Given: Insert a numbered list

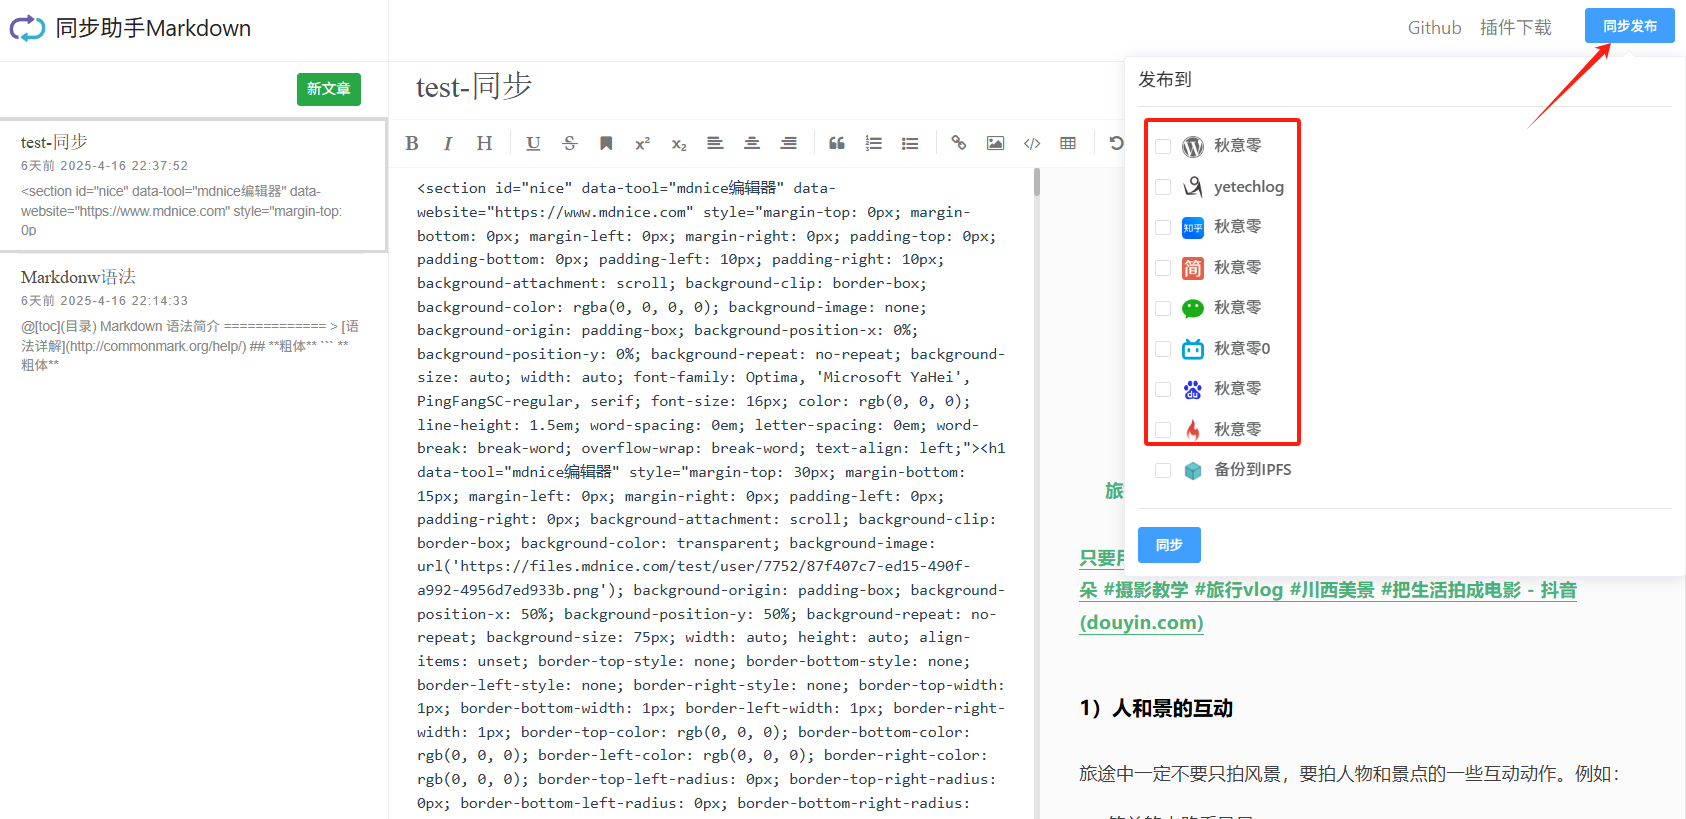Looking at the screenshot, I should click(x=873, y=143).
